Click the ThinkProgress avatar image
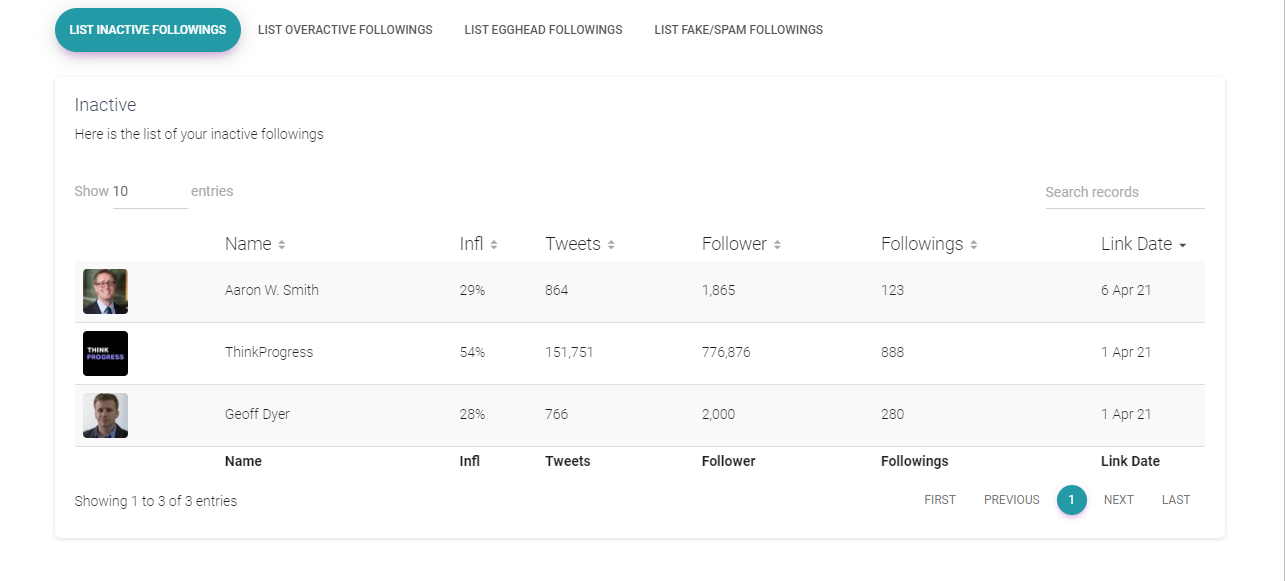This screenshot has width=1285, height=581. coord(105,353)
